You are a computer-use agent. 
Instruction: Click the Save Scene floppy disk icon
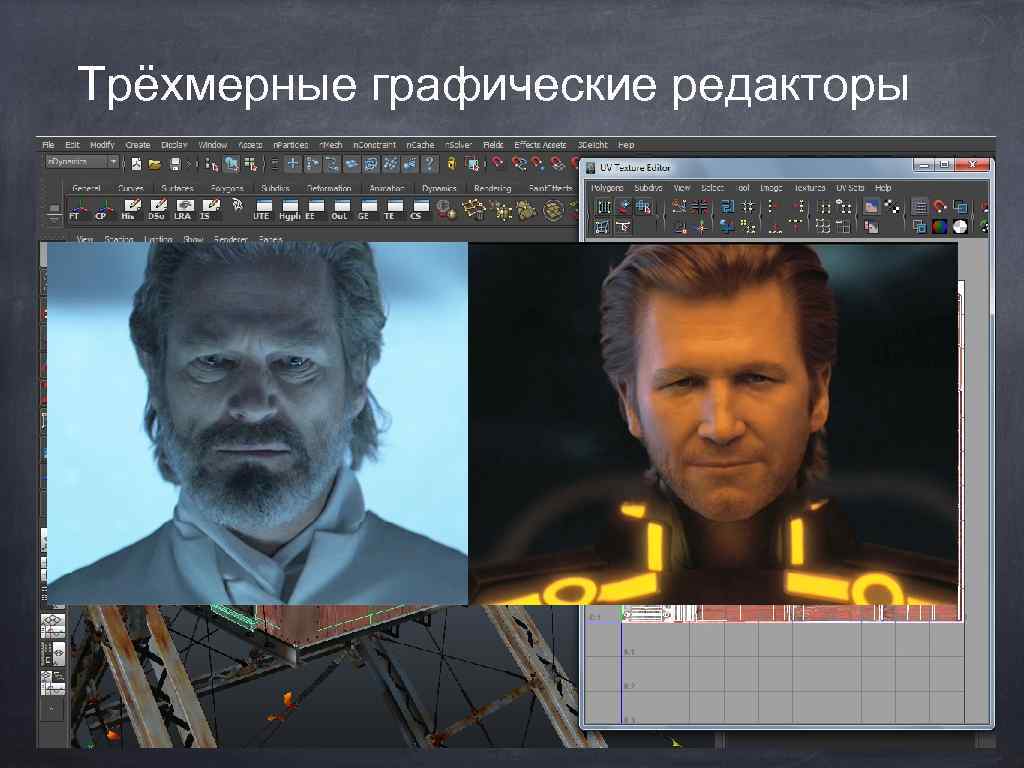tap(174, 164)
